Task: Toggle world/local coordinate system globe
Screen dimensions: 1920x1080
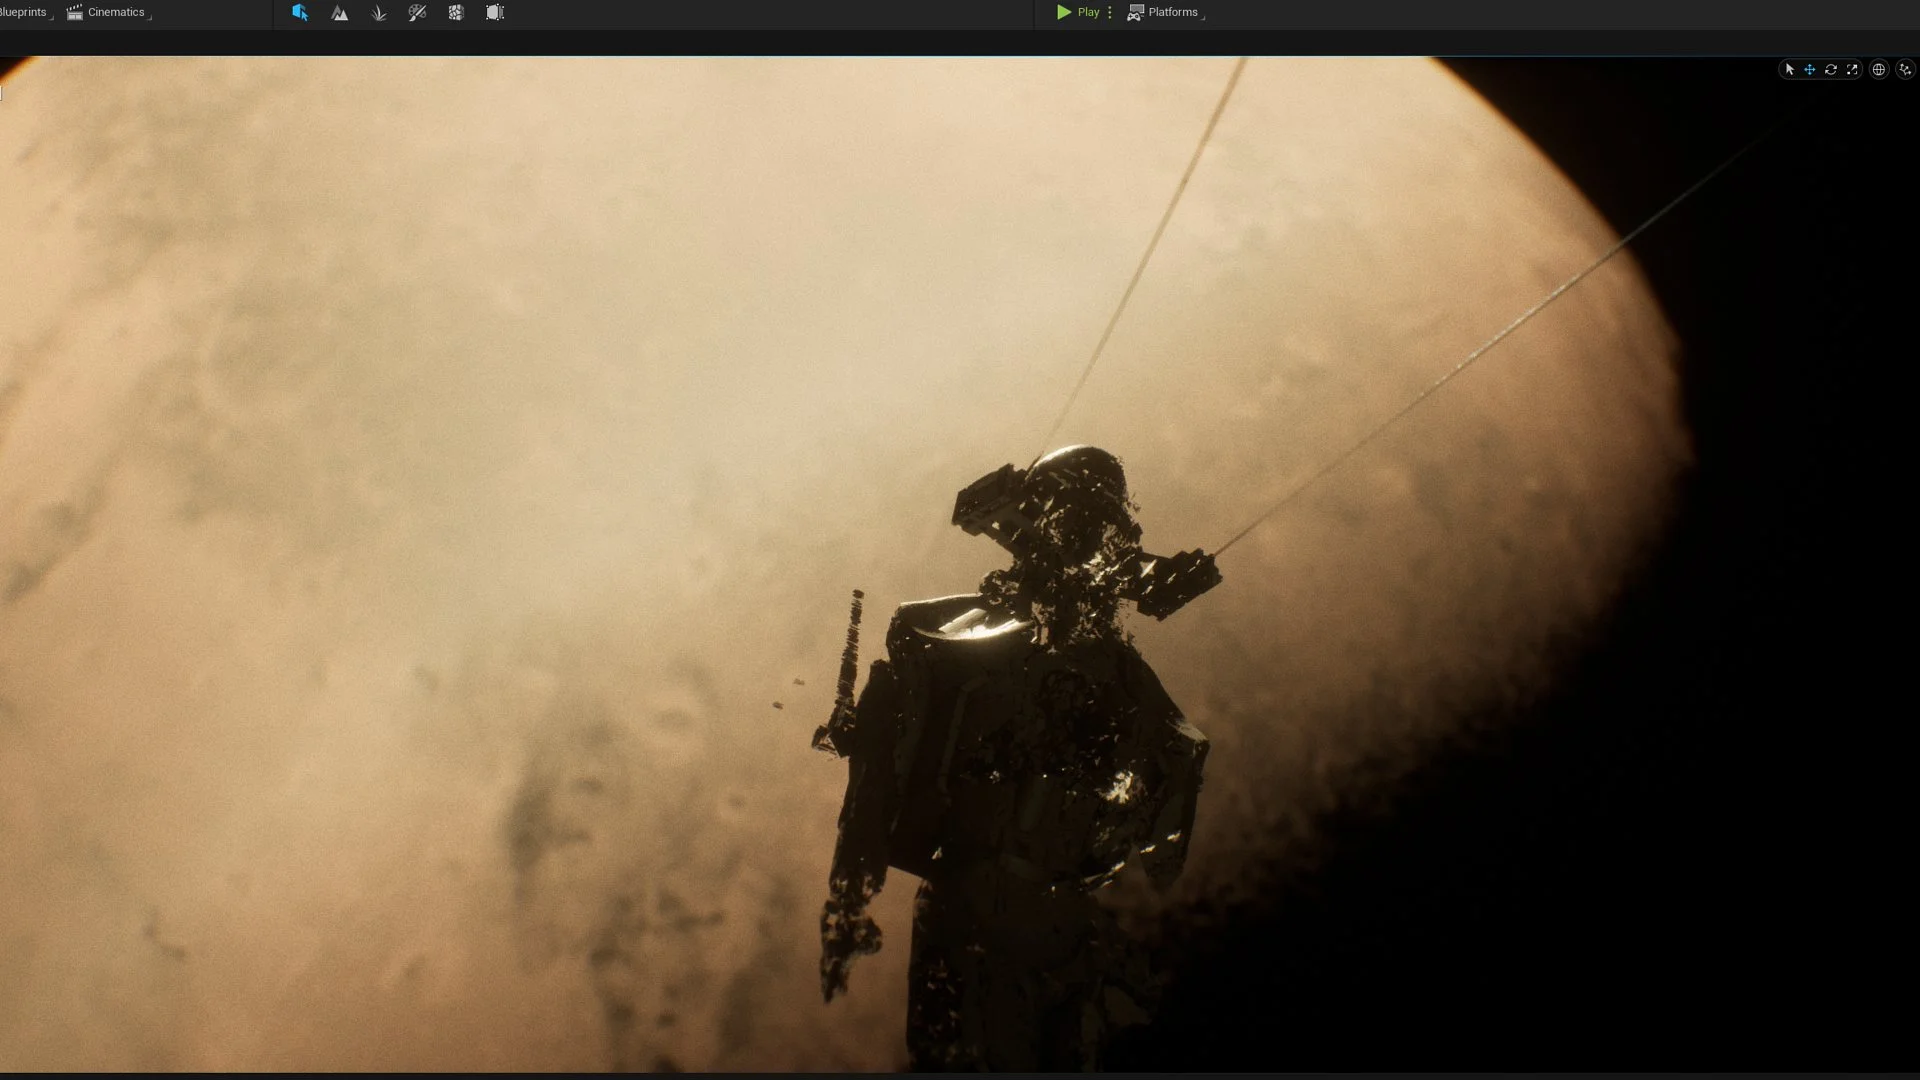Action: (1879, 70)
